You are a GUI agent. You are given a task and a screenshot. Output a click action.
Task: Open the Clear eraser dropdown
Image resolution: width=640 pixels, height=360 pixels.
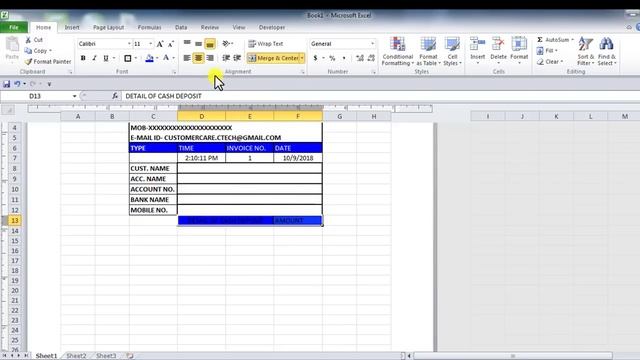pyautogui.click(x=549, y=62)
